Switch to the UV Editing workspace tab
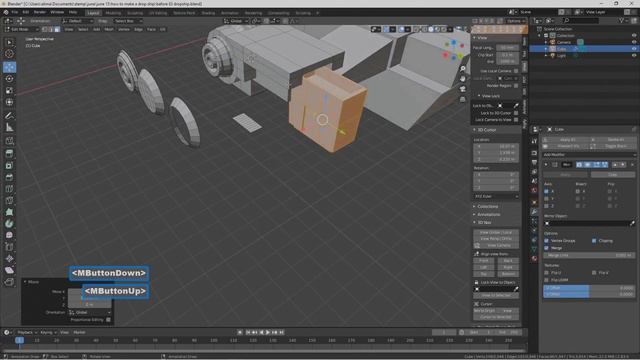This screenshot has width=640, height=360. coord(158,13)
